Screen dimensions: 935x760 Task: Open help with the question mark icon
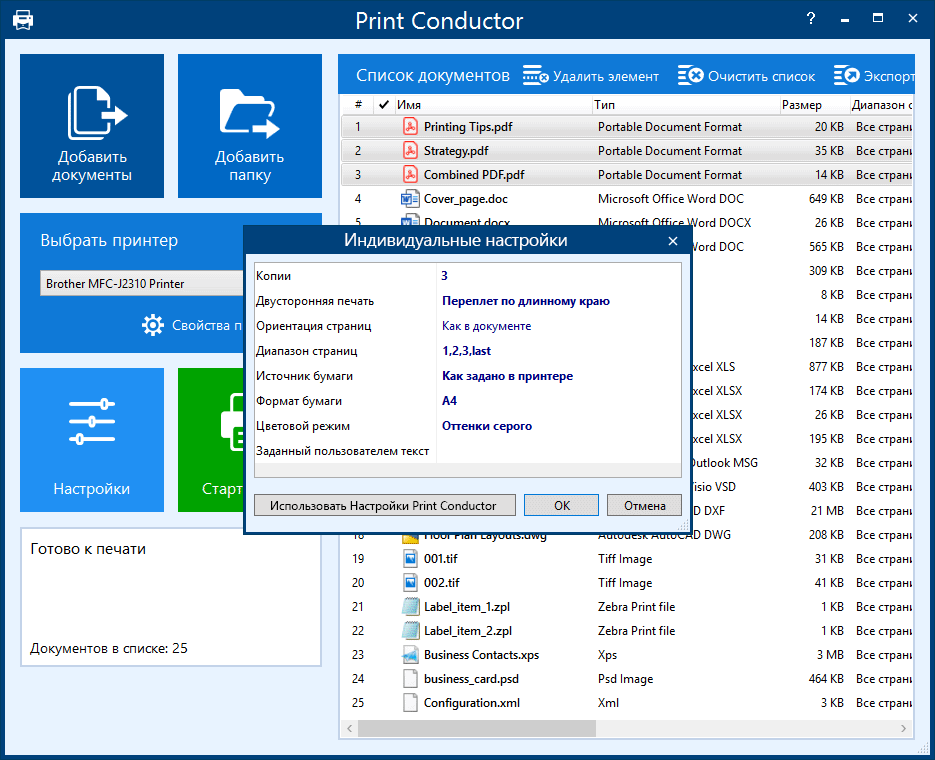point(811,18)
